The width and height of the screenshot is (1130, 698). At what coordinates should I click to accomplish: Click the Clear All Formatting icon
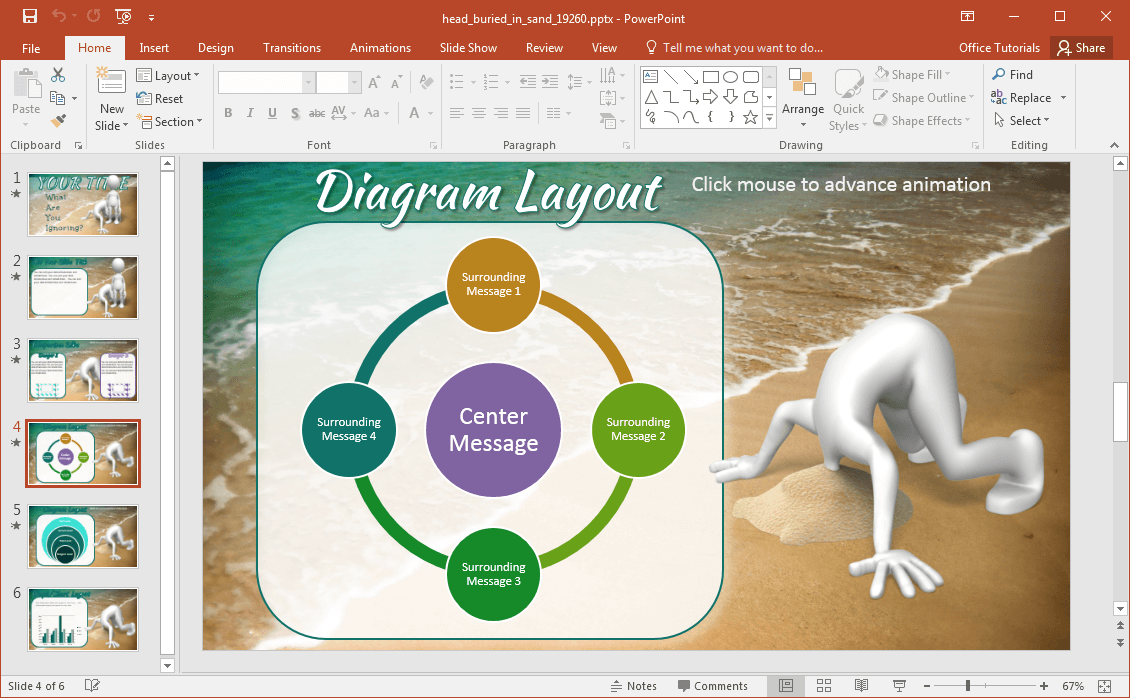[x=427, y=83]
